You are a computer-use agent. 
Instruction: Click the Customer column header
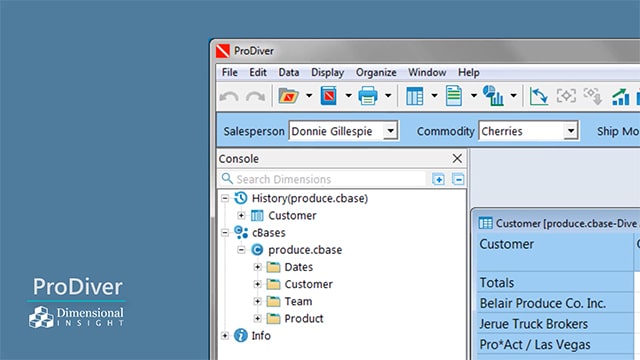pos(556,251)
